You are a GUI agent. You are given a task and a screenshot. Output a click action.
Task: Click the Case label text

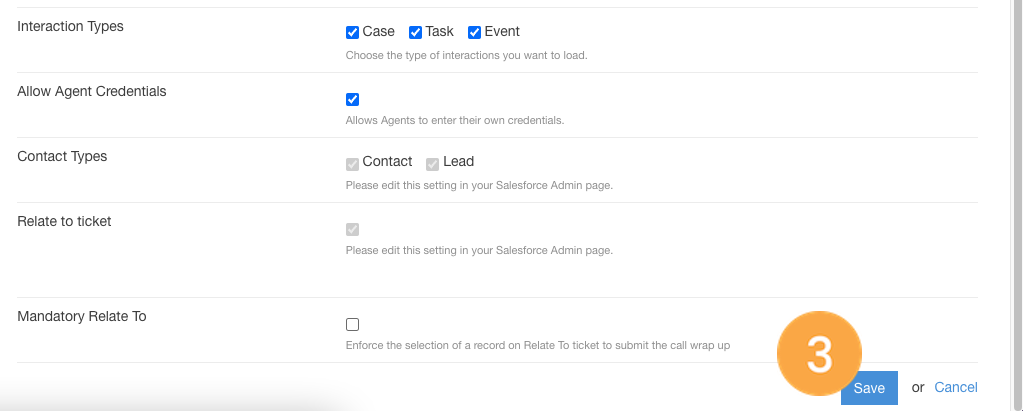point(378,31)
